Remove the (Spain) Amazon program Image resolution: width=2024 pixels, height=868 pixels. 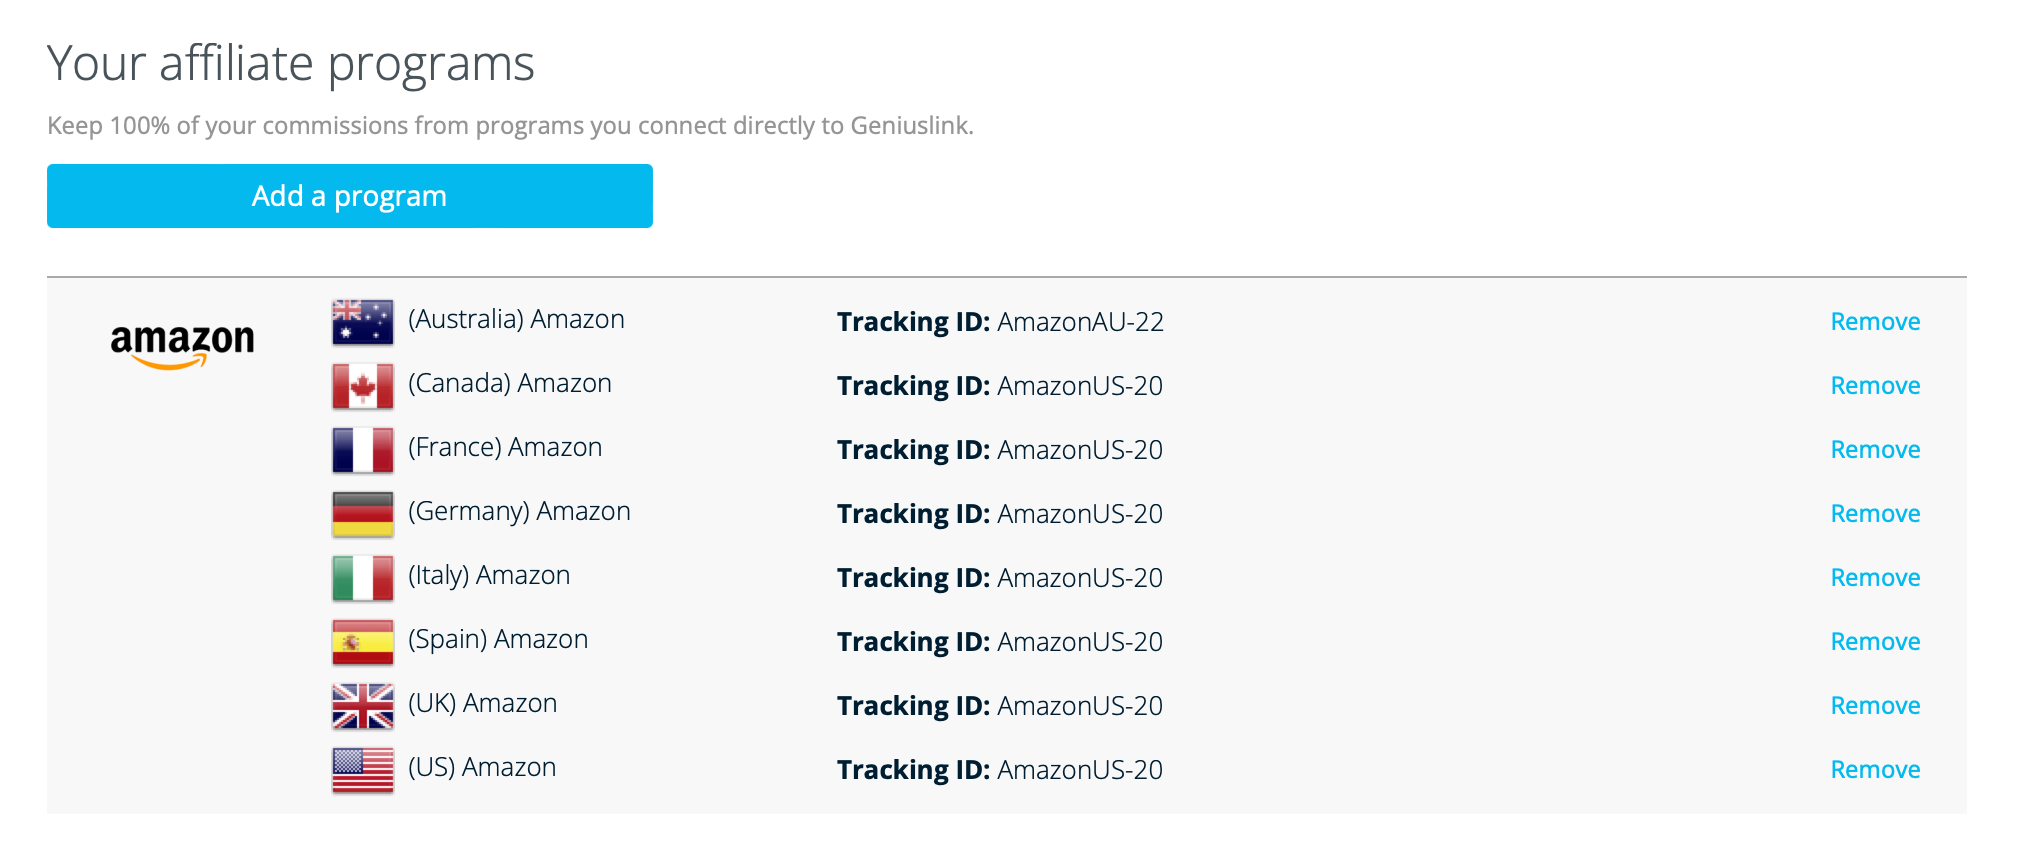1875,641
